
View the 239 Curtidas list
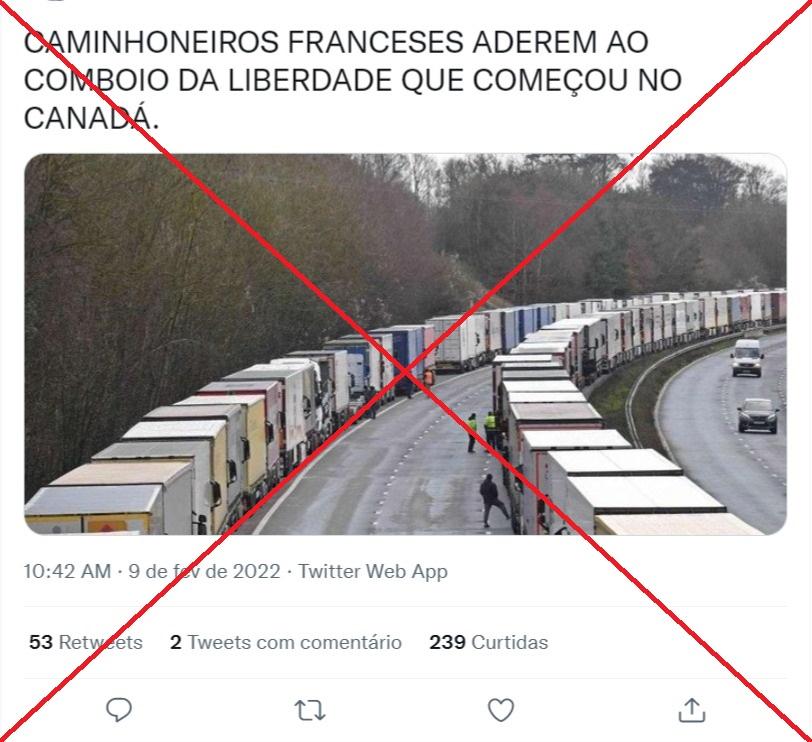pyautogui.click(x=488, y=642)
